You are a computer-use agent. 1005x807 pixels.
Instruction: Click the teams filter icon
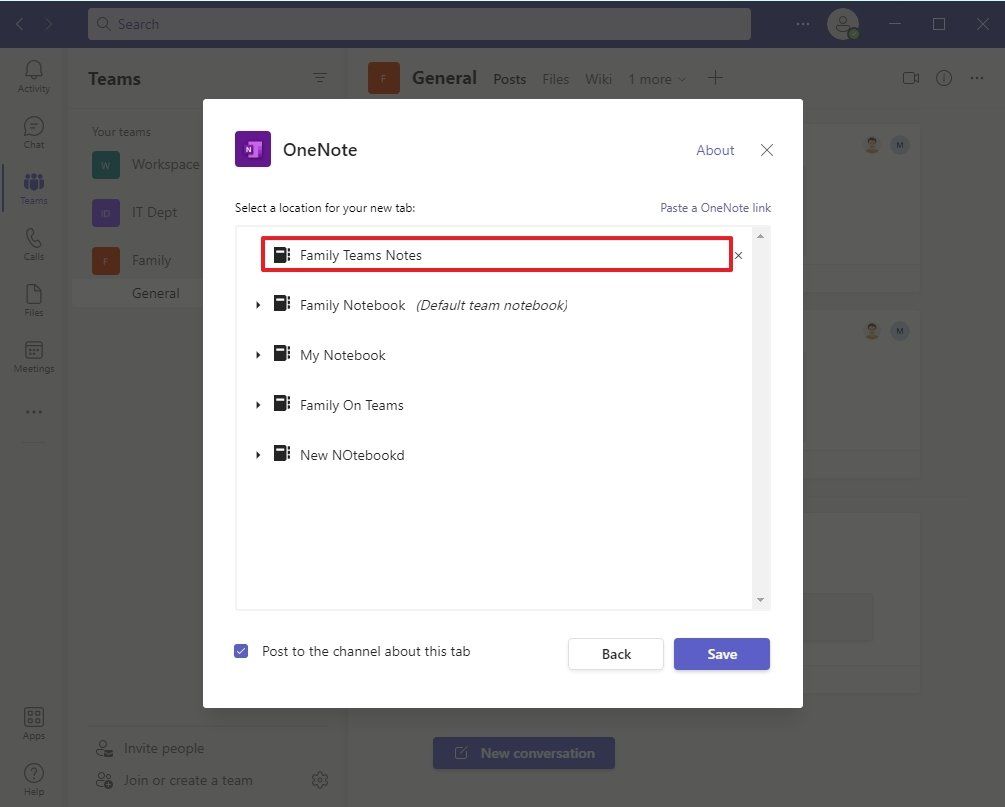(319, 77)
